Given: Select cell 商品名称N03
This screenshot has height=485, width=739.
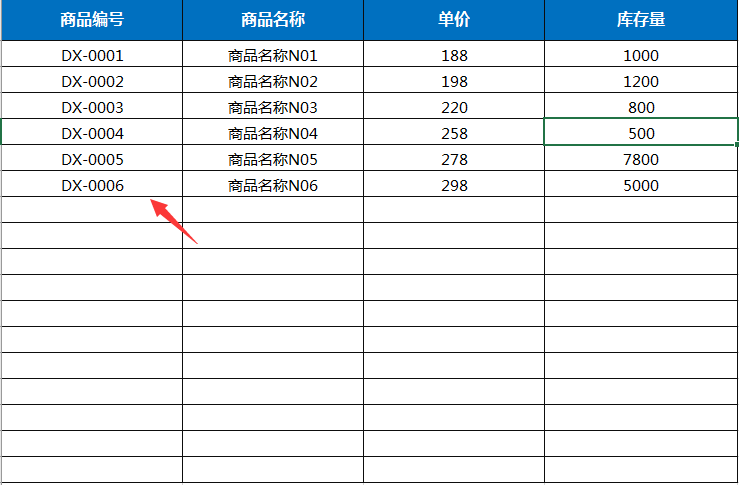Looking at the screenshot, I should [x=273, y=106].
